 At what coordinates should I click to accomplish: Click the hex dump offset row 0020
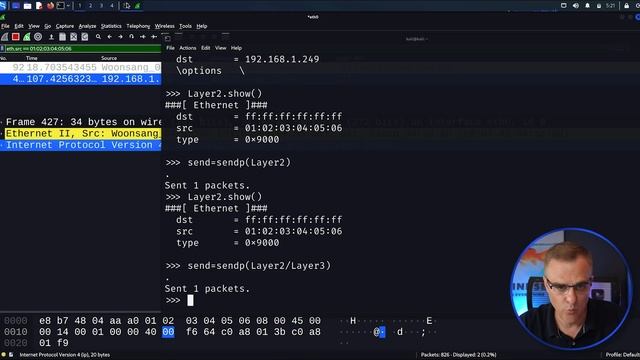pos(16,343)
